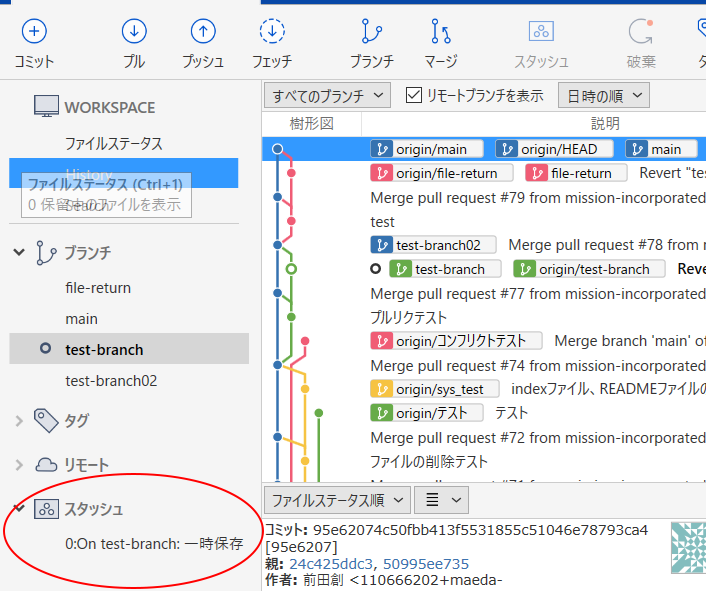Open the ファイルステータス順 dropdown

point(336,499)
